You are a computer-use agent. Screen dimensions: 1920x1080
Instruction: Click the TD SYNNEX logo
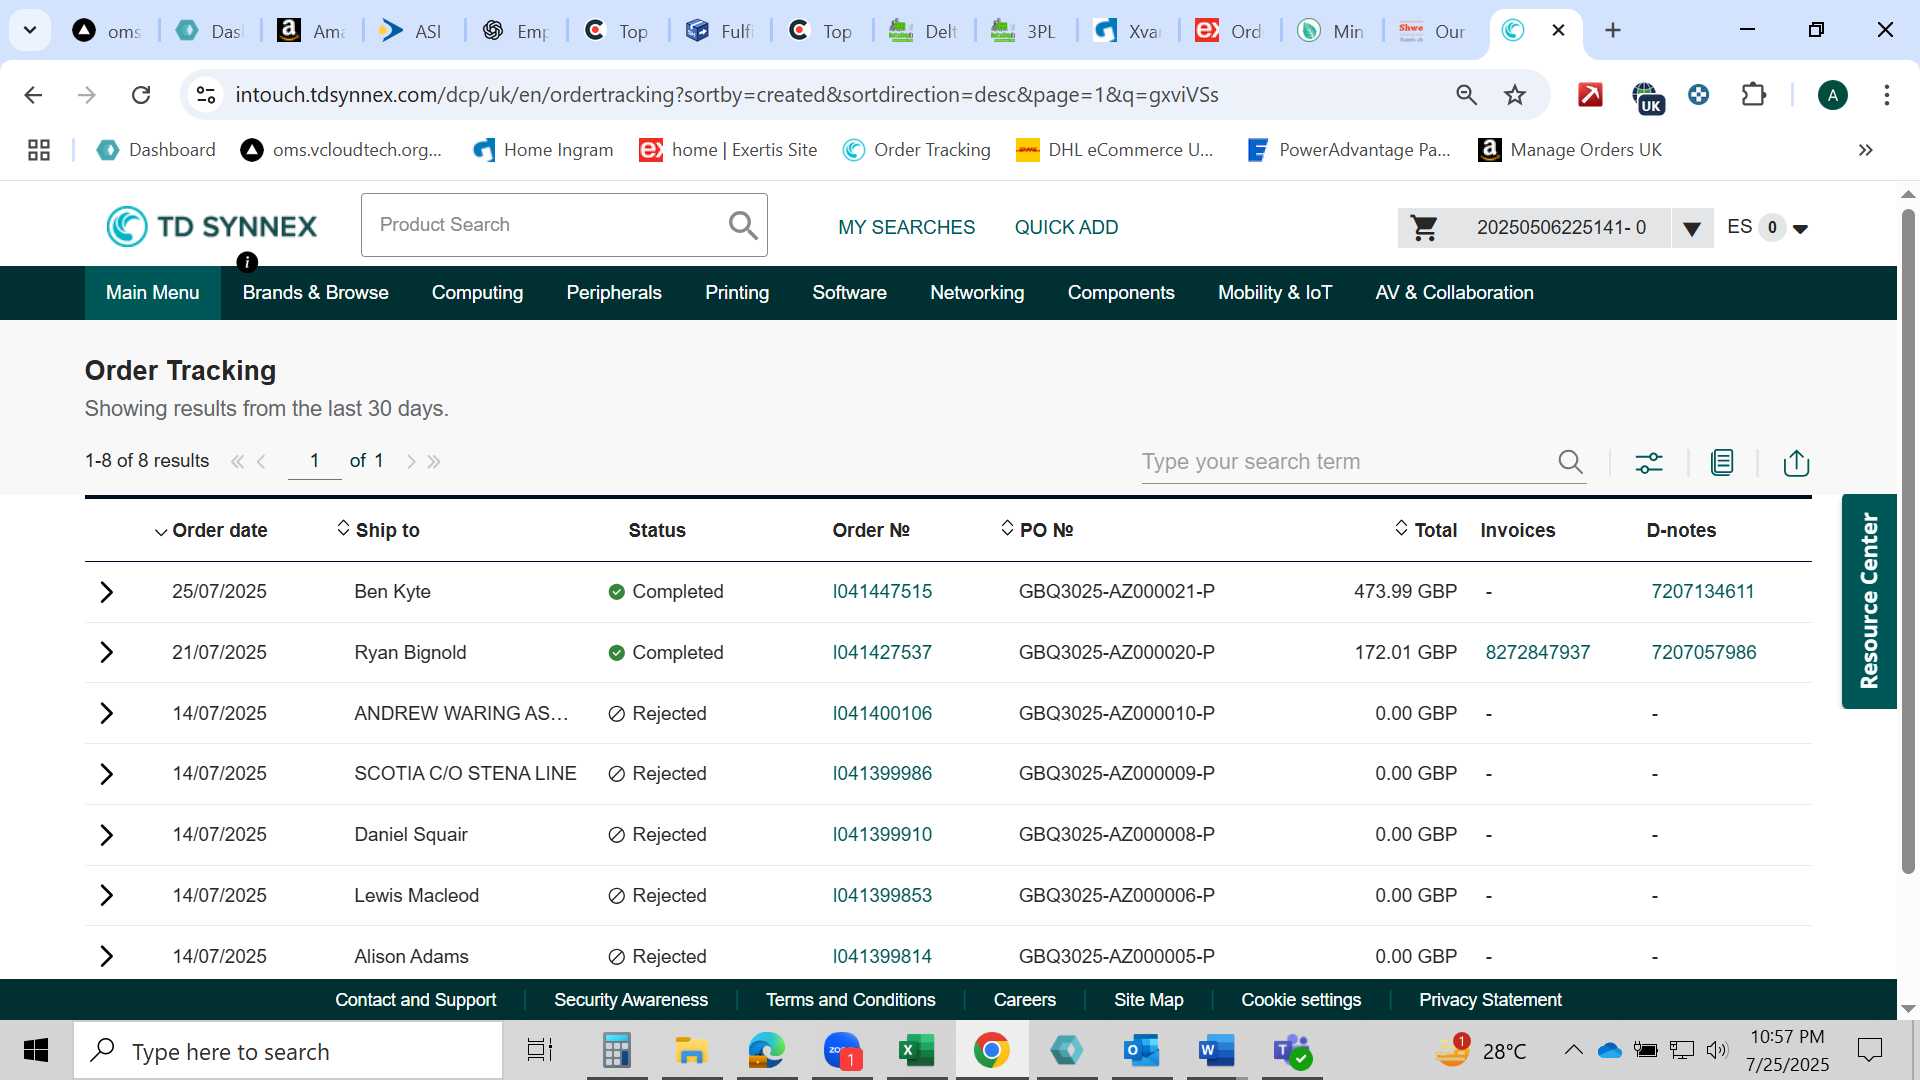(x=212, y=226)
